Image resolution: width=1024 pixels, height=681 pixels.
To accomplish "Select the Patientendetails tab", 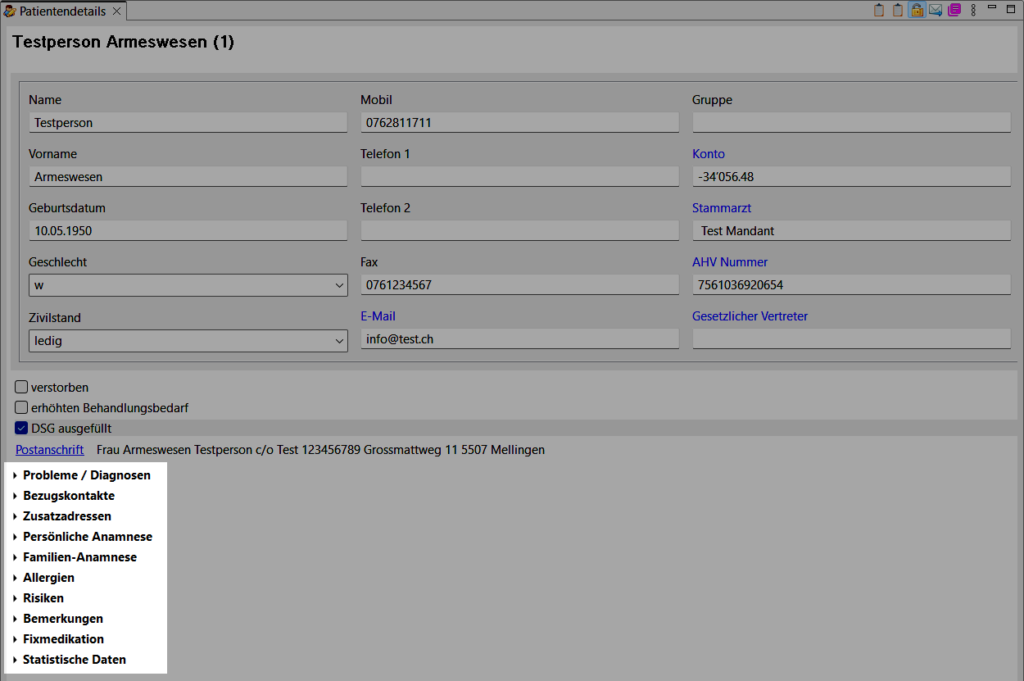I will pos(62,11).
